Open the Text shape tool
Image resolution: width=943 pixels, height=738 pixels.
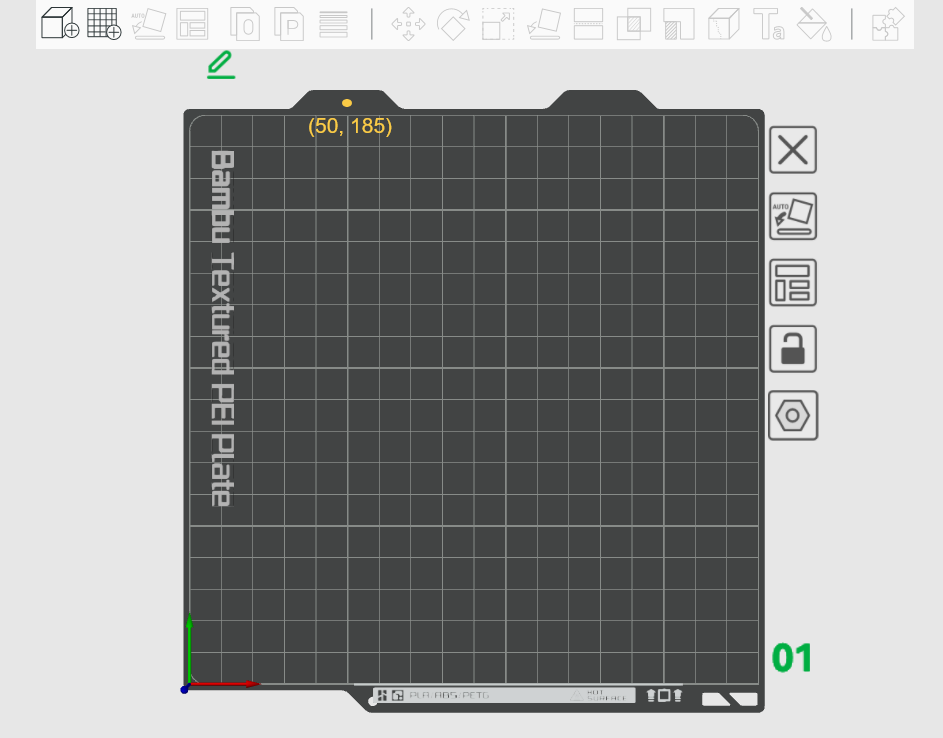(768, 23)
